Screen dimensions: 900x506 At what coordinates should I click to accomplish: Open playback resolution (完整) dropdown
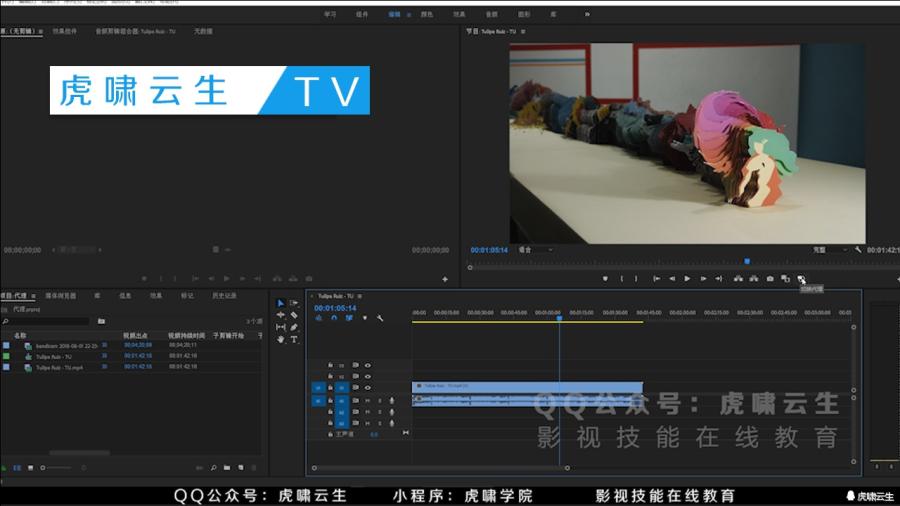coord(829,250)
